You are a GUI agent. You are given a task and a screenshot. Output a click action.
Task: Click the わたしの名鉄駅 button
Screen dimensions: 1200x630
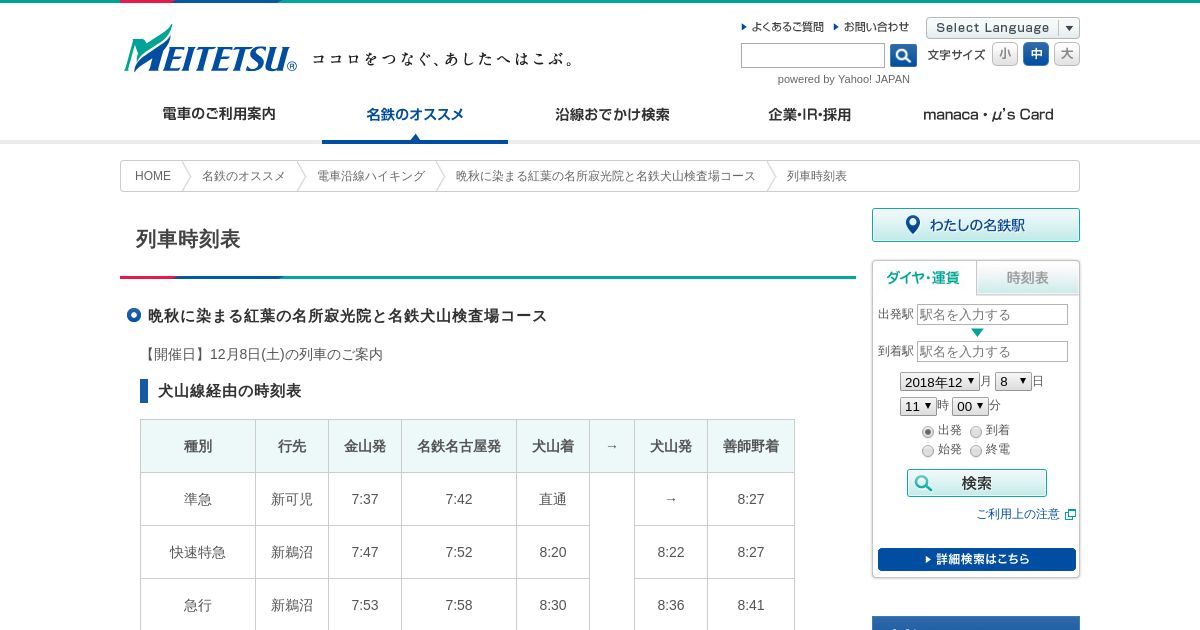(976, 225)
